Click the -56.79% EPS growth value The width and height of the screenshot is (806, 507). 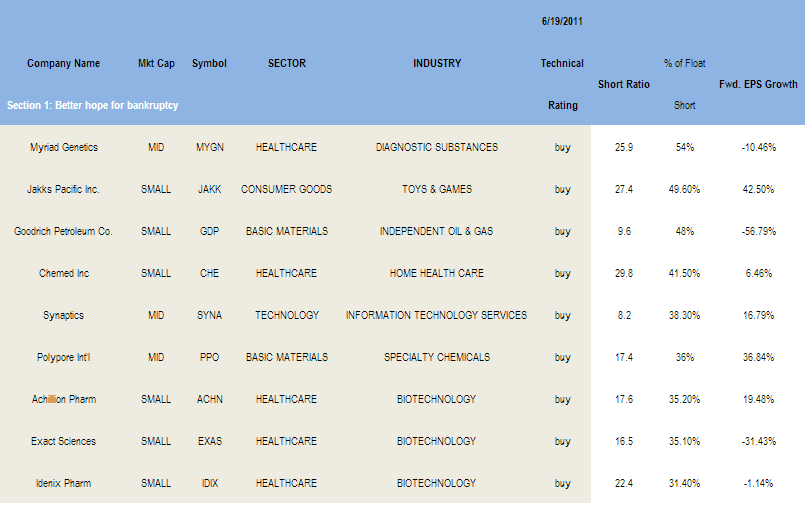pos(759,231)
